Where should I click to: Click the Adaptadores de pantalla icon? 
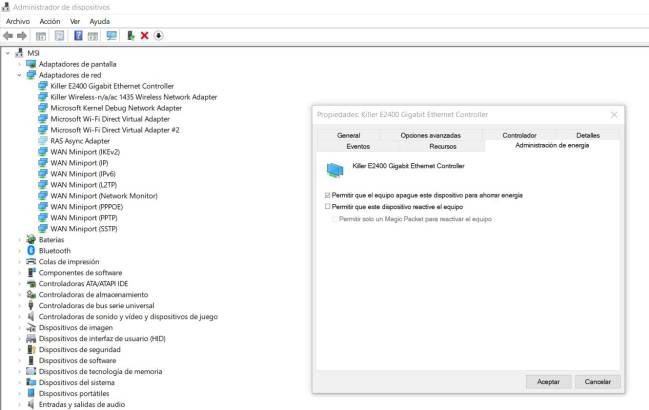click(31, 64)
